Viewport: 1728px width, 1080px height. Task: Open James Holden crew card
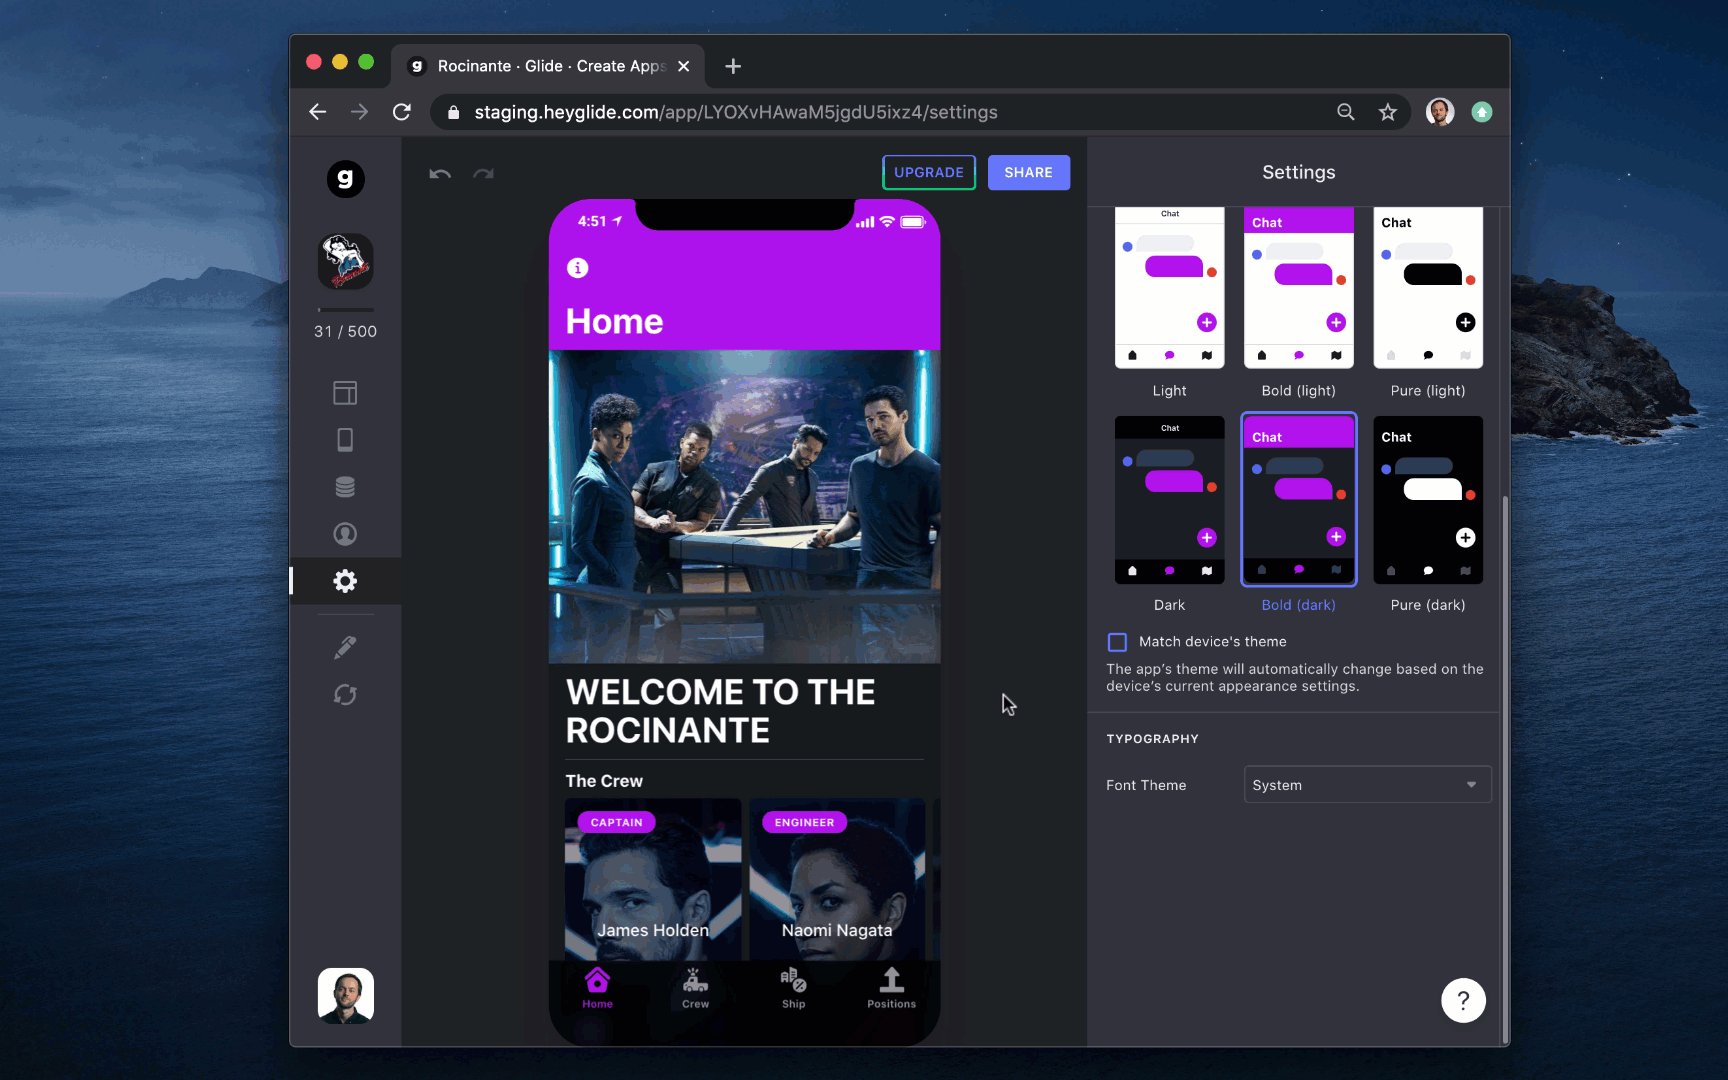click(x=653, y=880)
